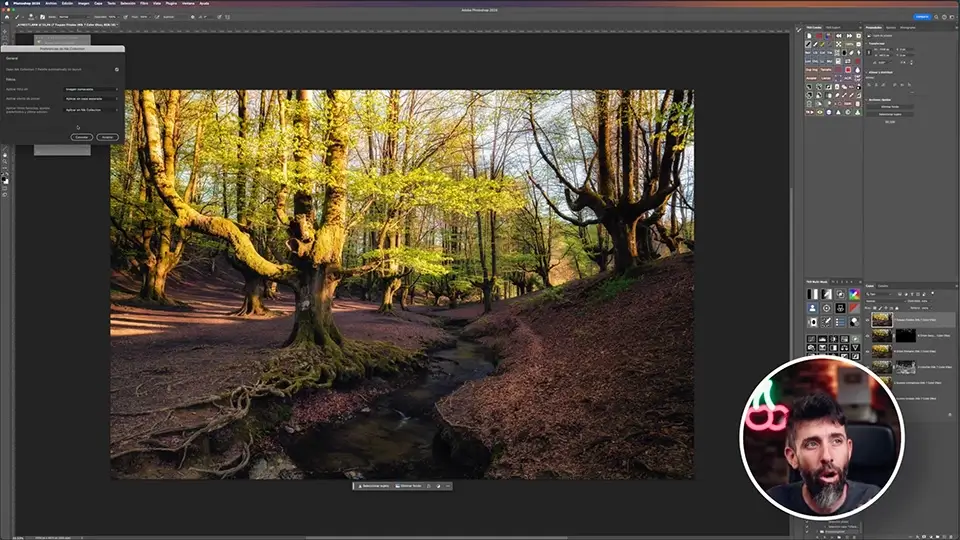Hide the topmost layer using its eye icon

pos(868,320)
